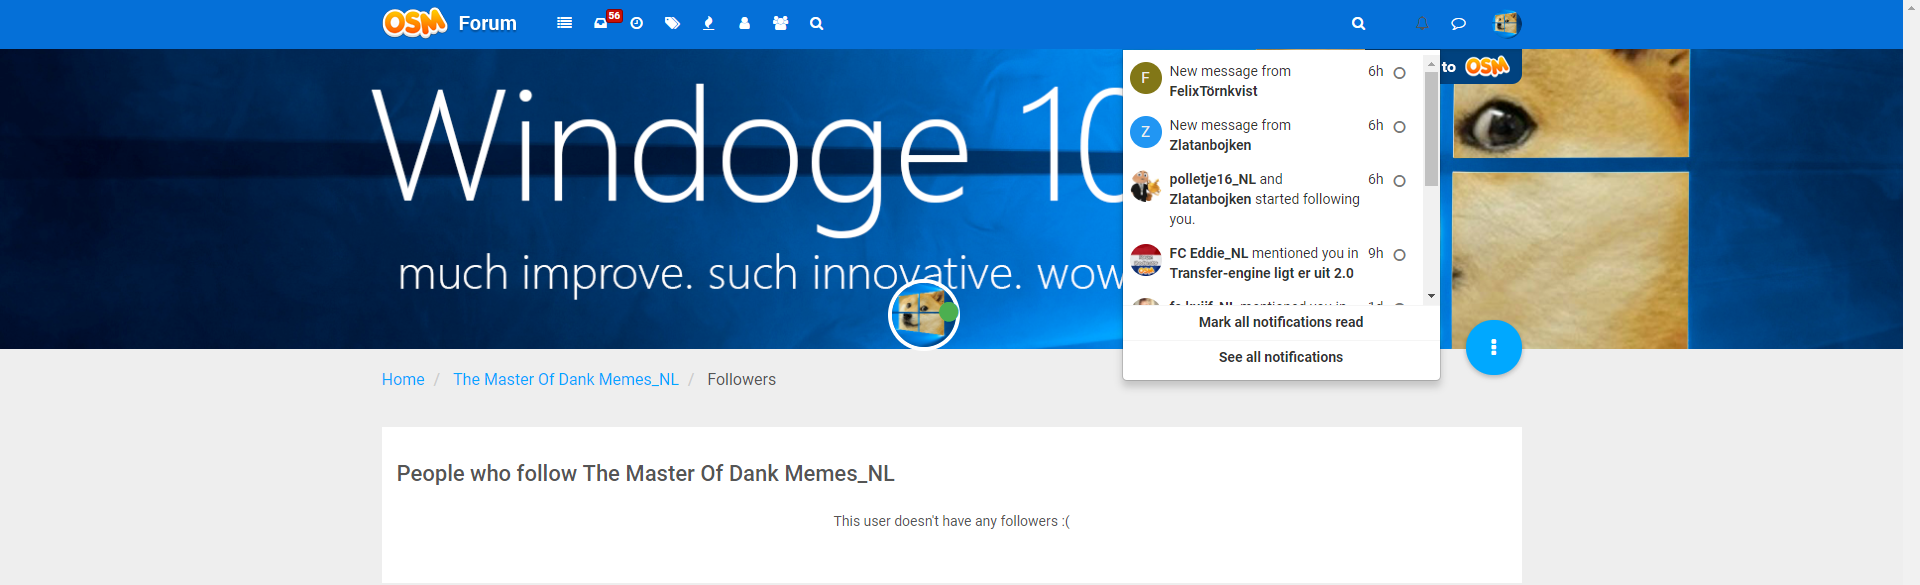Screen dimensions: 1920x585
Task: Open the OSM logo home link
Action: [415, 23]
